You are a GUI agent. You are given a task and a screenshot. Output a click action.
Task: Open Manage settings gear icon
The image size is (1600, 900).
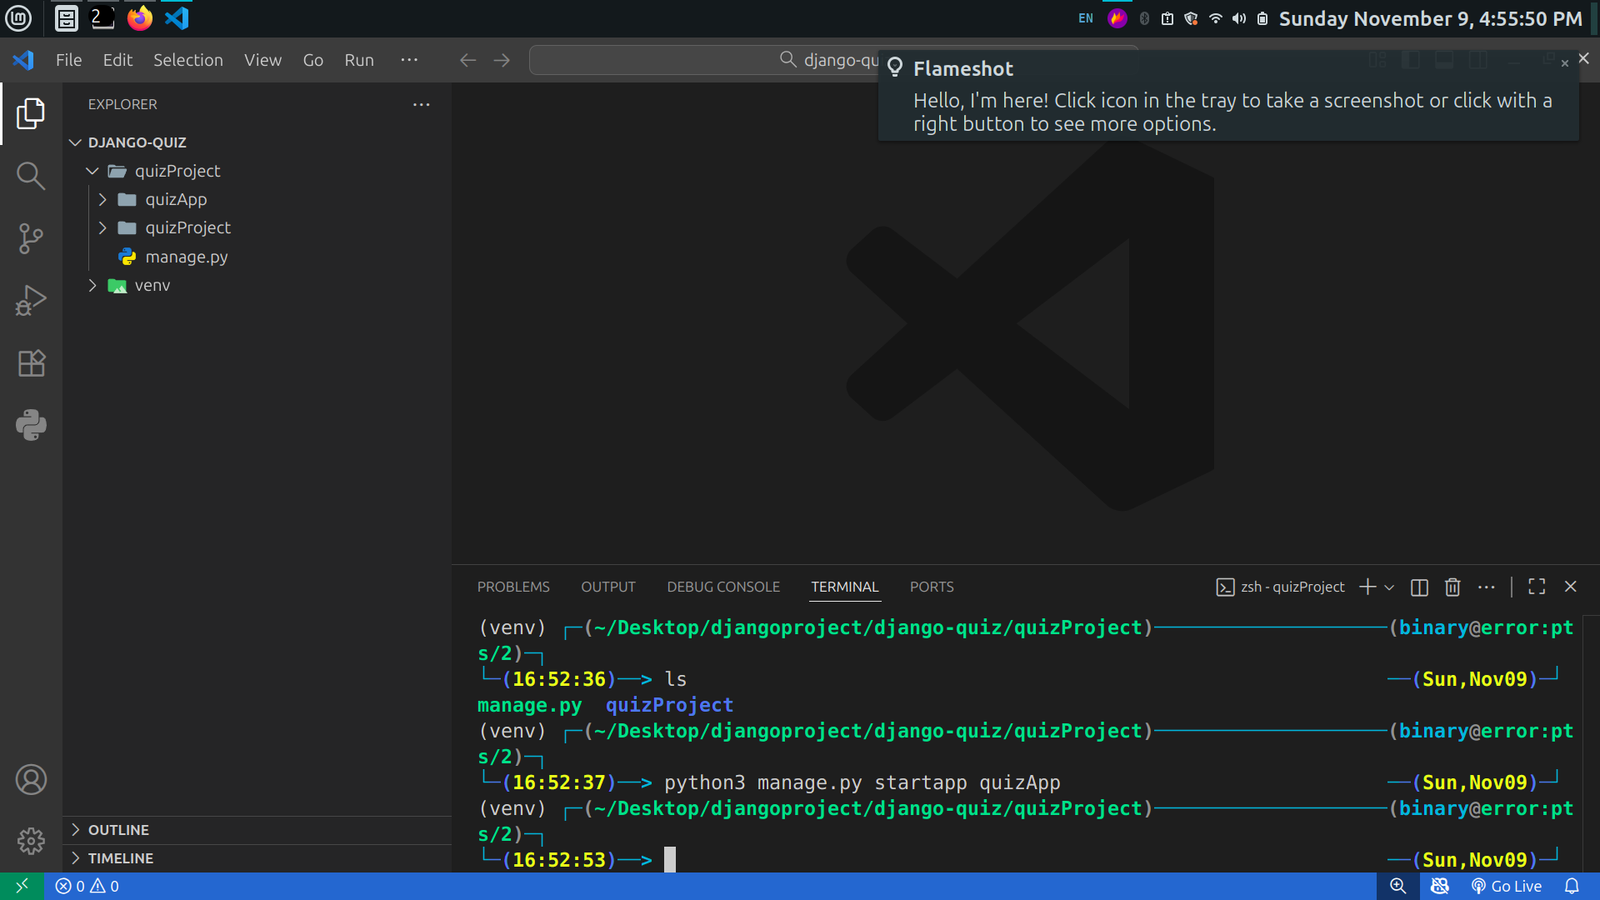[x=31, y=841]
